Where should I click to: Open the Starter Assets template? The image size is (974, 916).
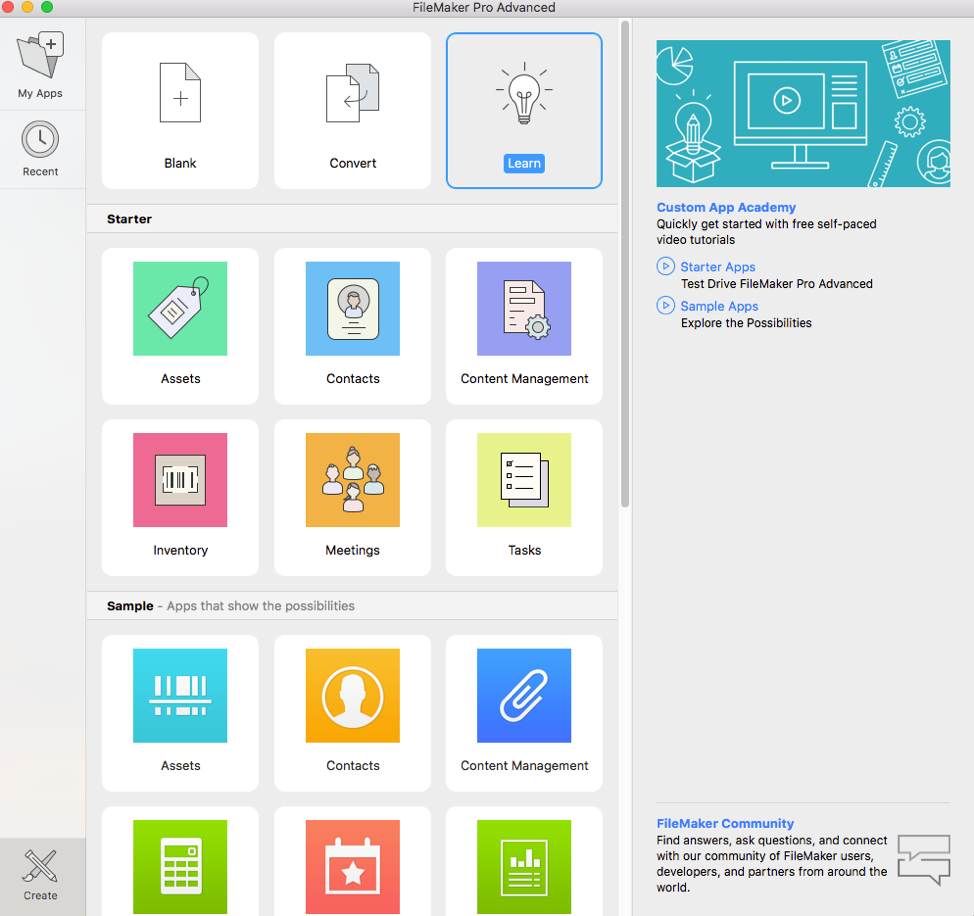click(180, 325)
